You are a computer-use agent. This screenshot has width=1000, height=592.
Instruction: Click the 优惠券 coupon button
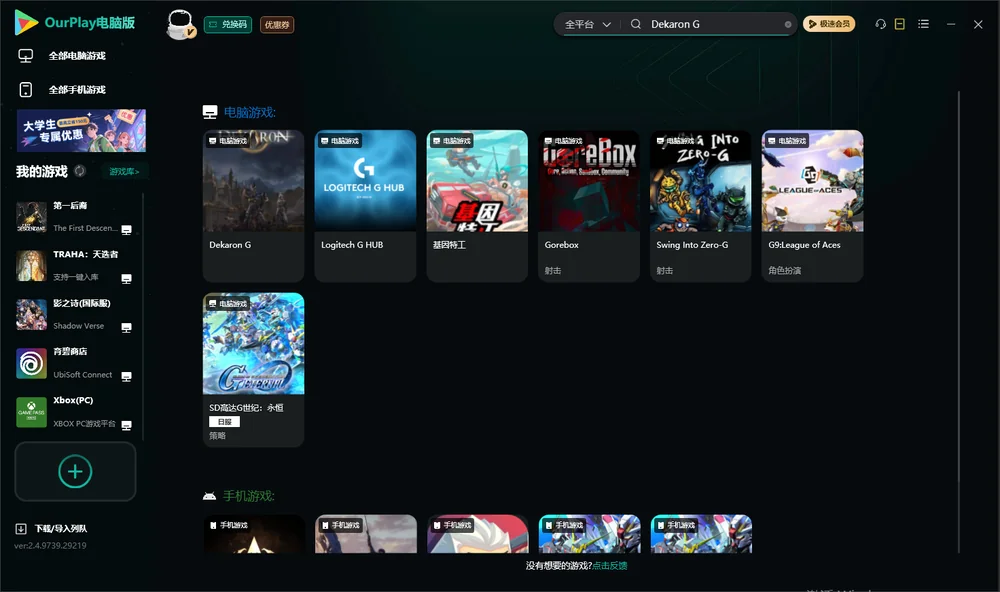(x=277, y=24)
